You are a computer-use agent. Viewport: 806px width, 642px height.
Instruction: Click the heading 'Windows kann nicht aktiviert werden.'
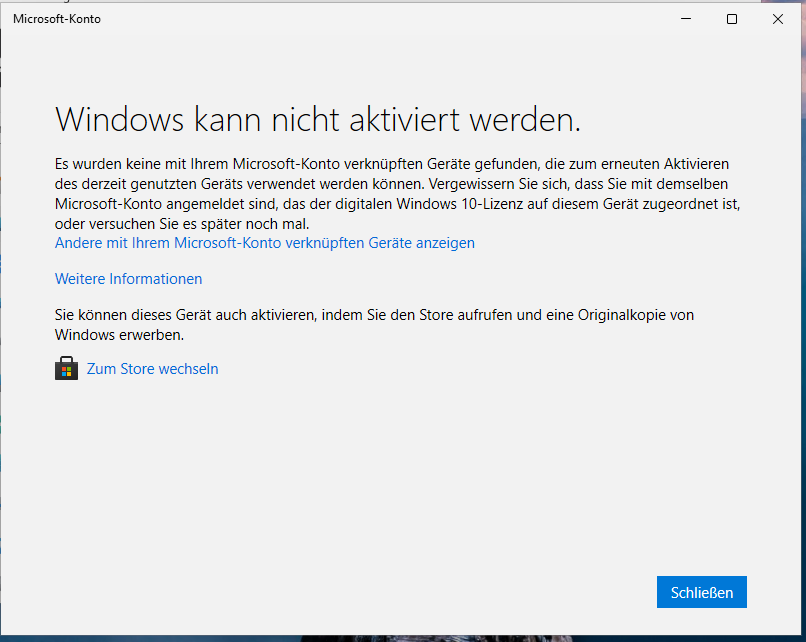point(318,120)
